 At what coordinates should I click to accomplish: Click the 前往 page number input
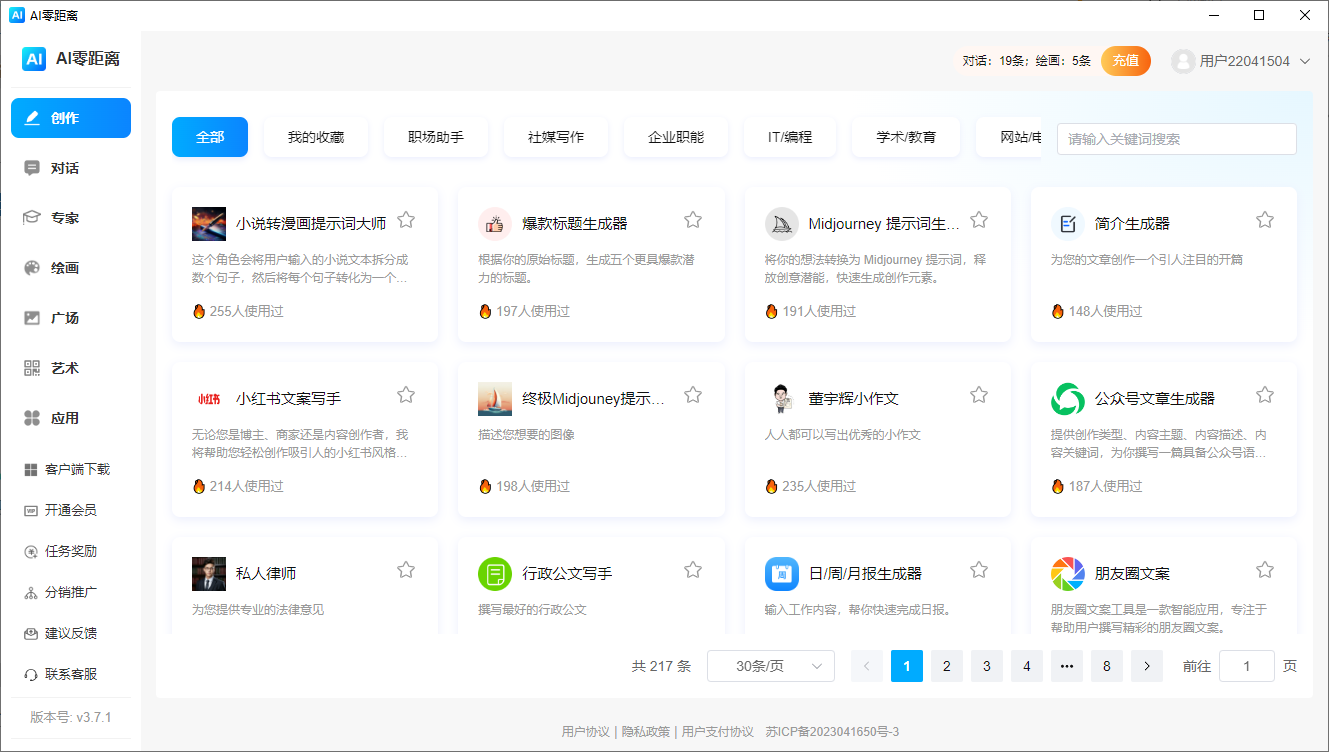click(1247, 666)
